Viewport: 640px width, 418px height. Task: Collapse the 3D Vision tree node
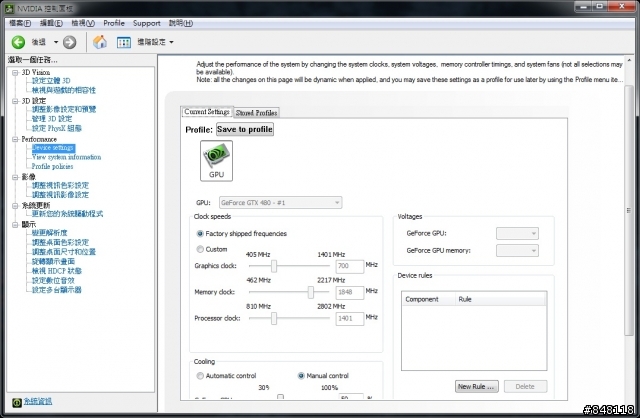(15, 73)
